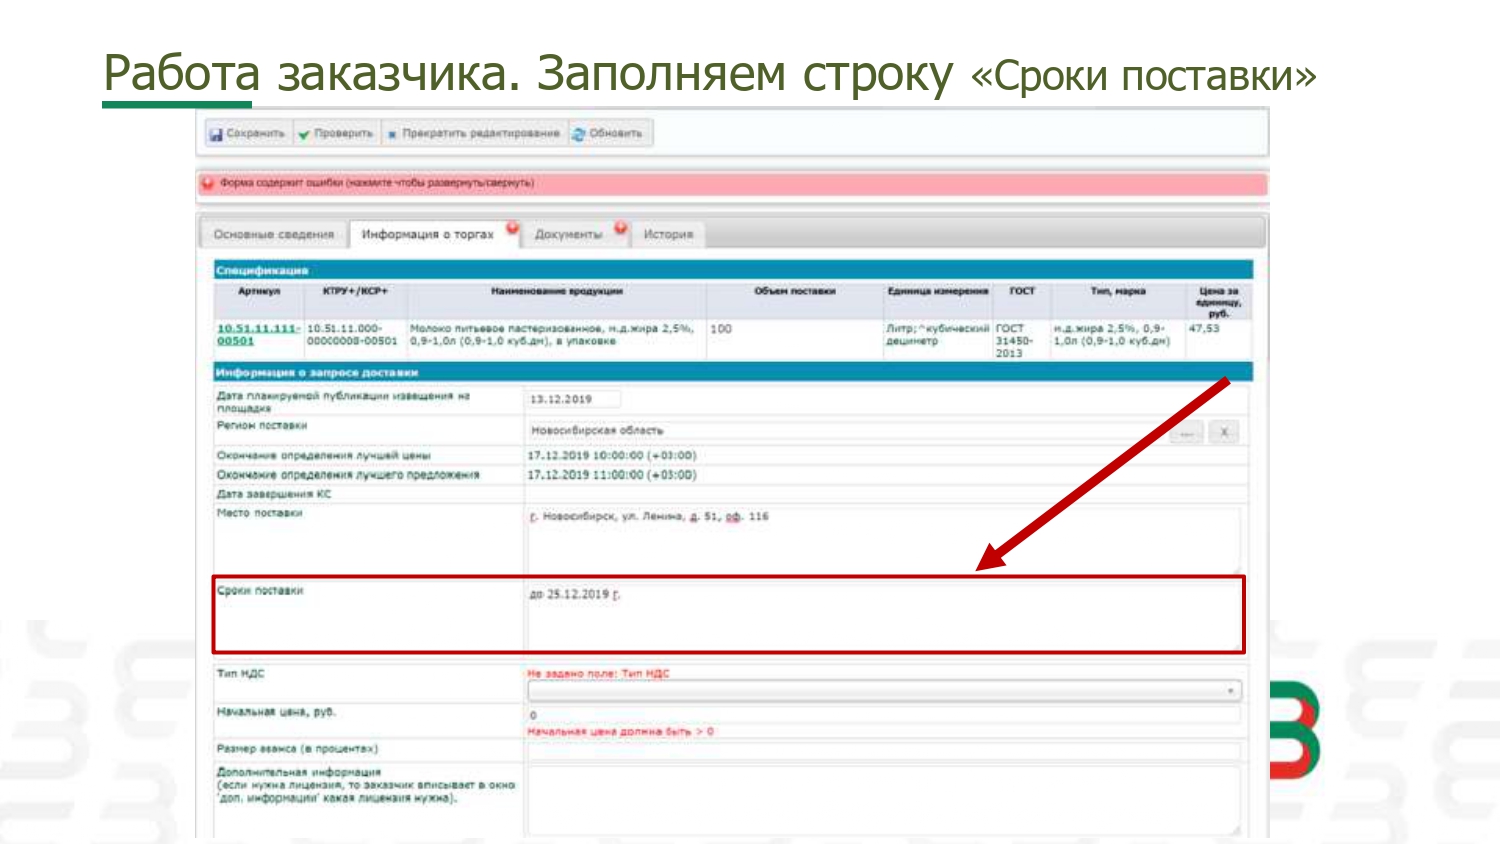Screen dimensions: 1500x844
Task: Click Прекратить редактирование to stop editing
Action: [x=474, y=134]
